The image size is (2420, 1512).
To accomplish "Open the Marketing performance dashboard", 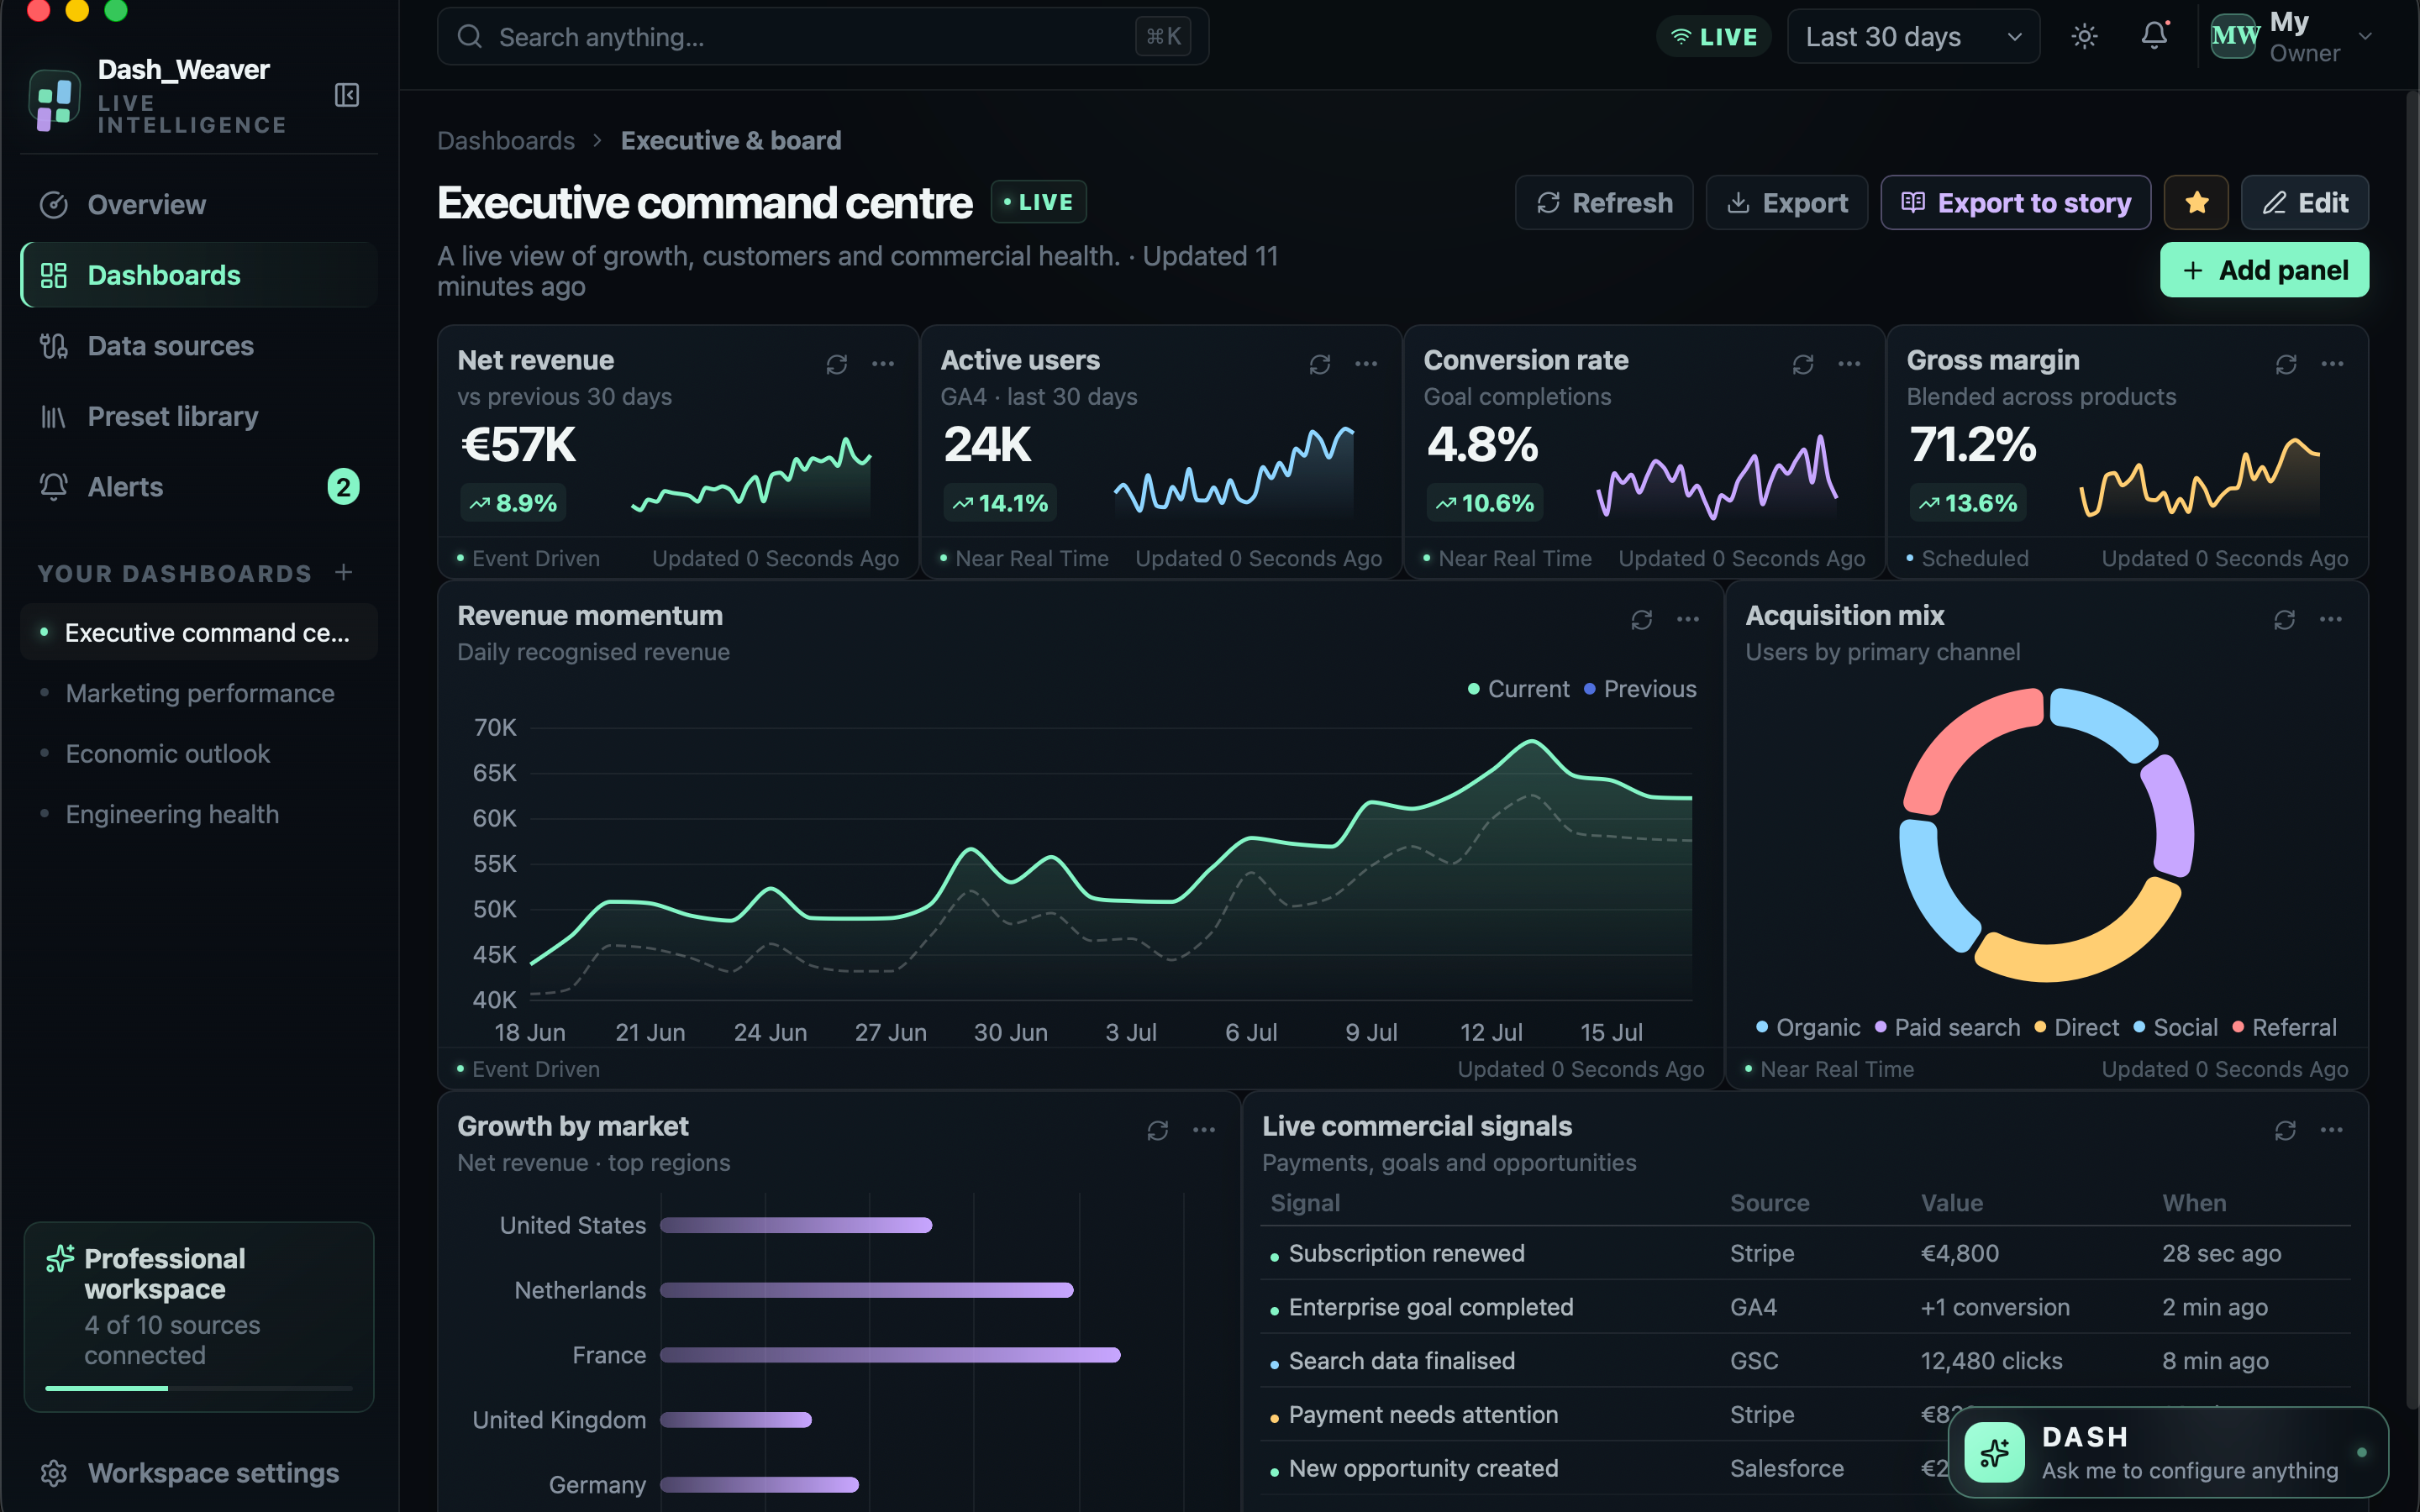I will click(198, 693).
